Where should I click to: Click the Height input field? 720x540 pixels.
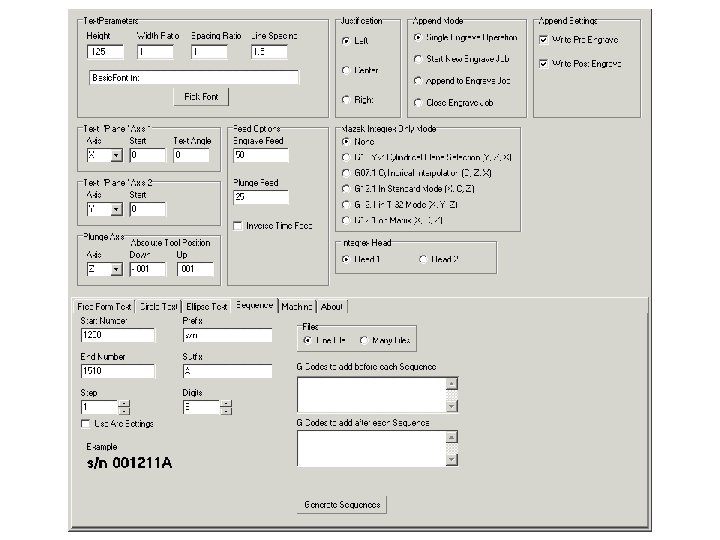pyautogui.click(x=105, y=52)
